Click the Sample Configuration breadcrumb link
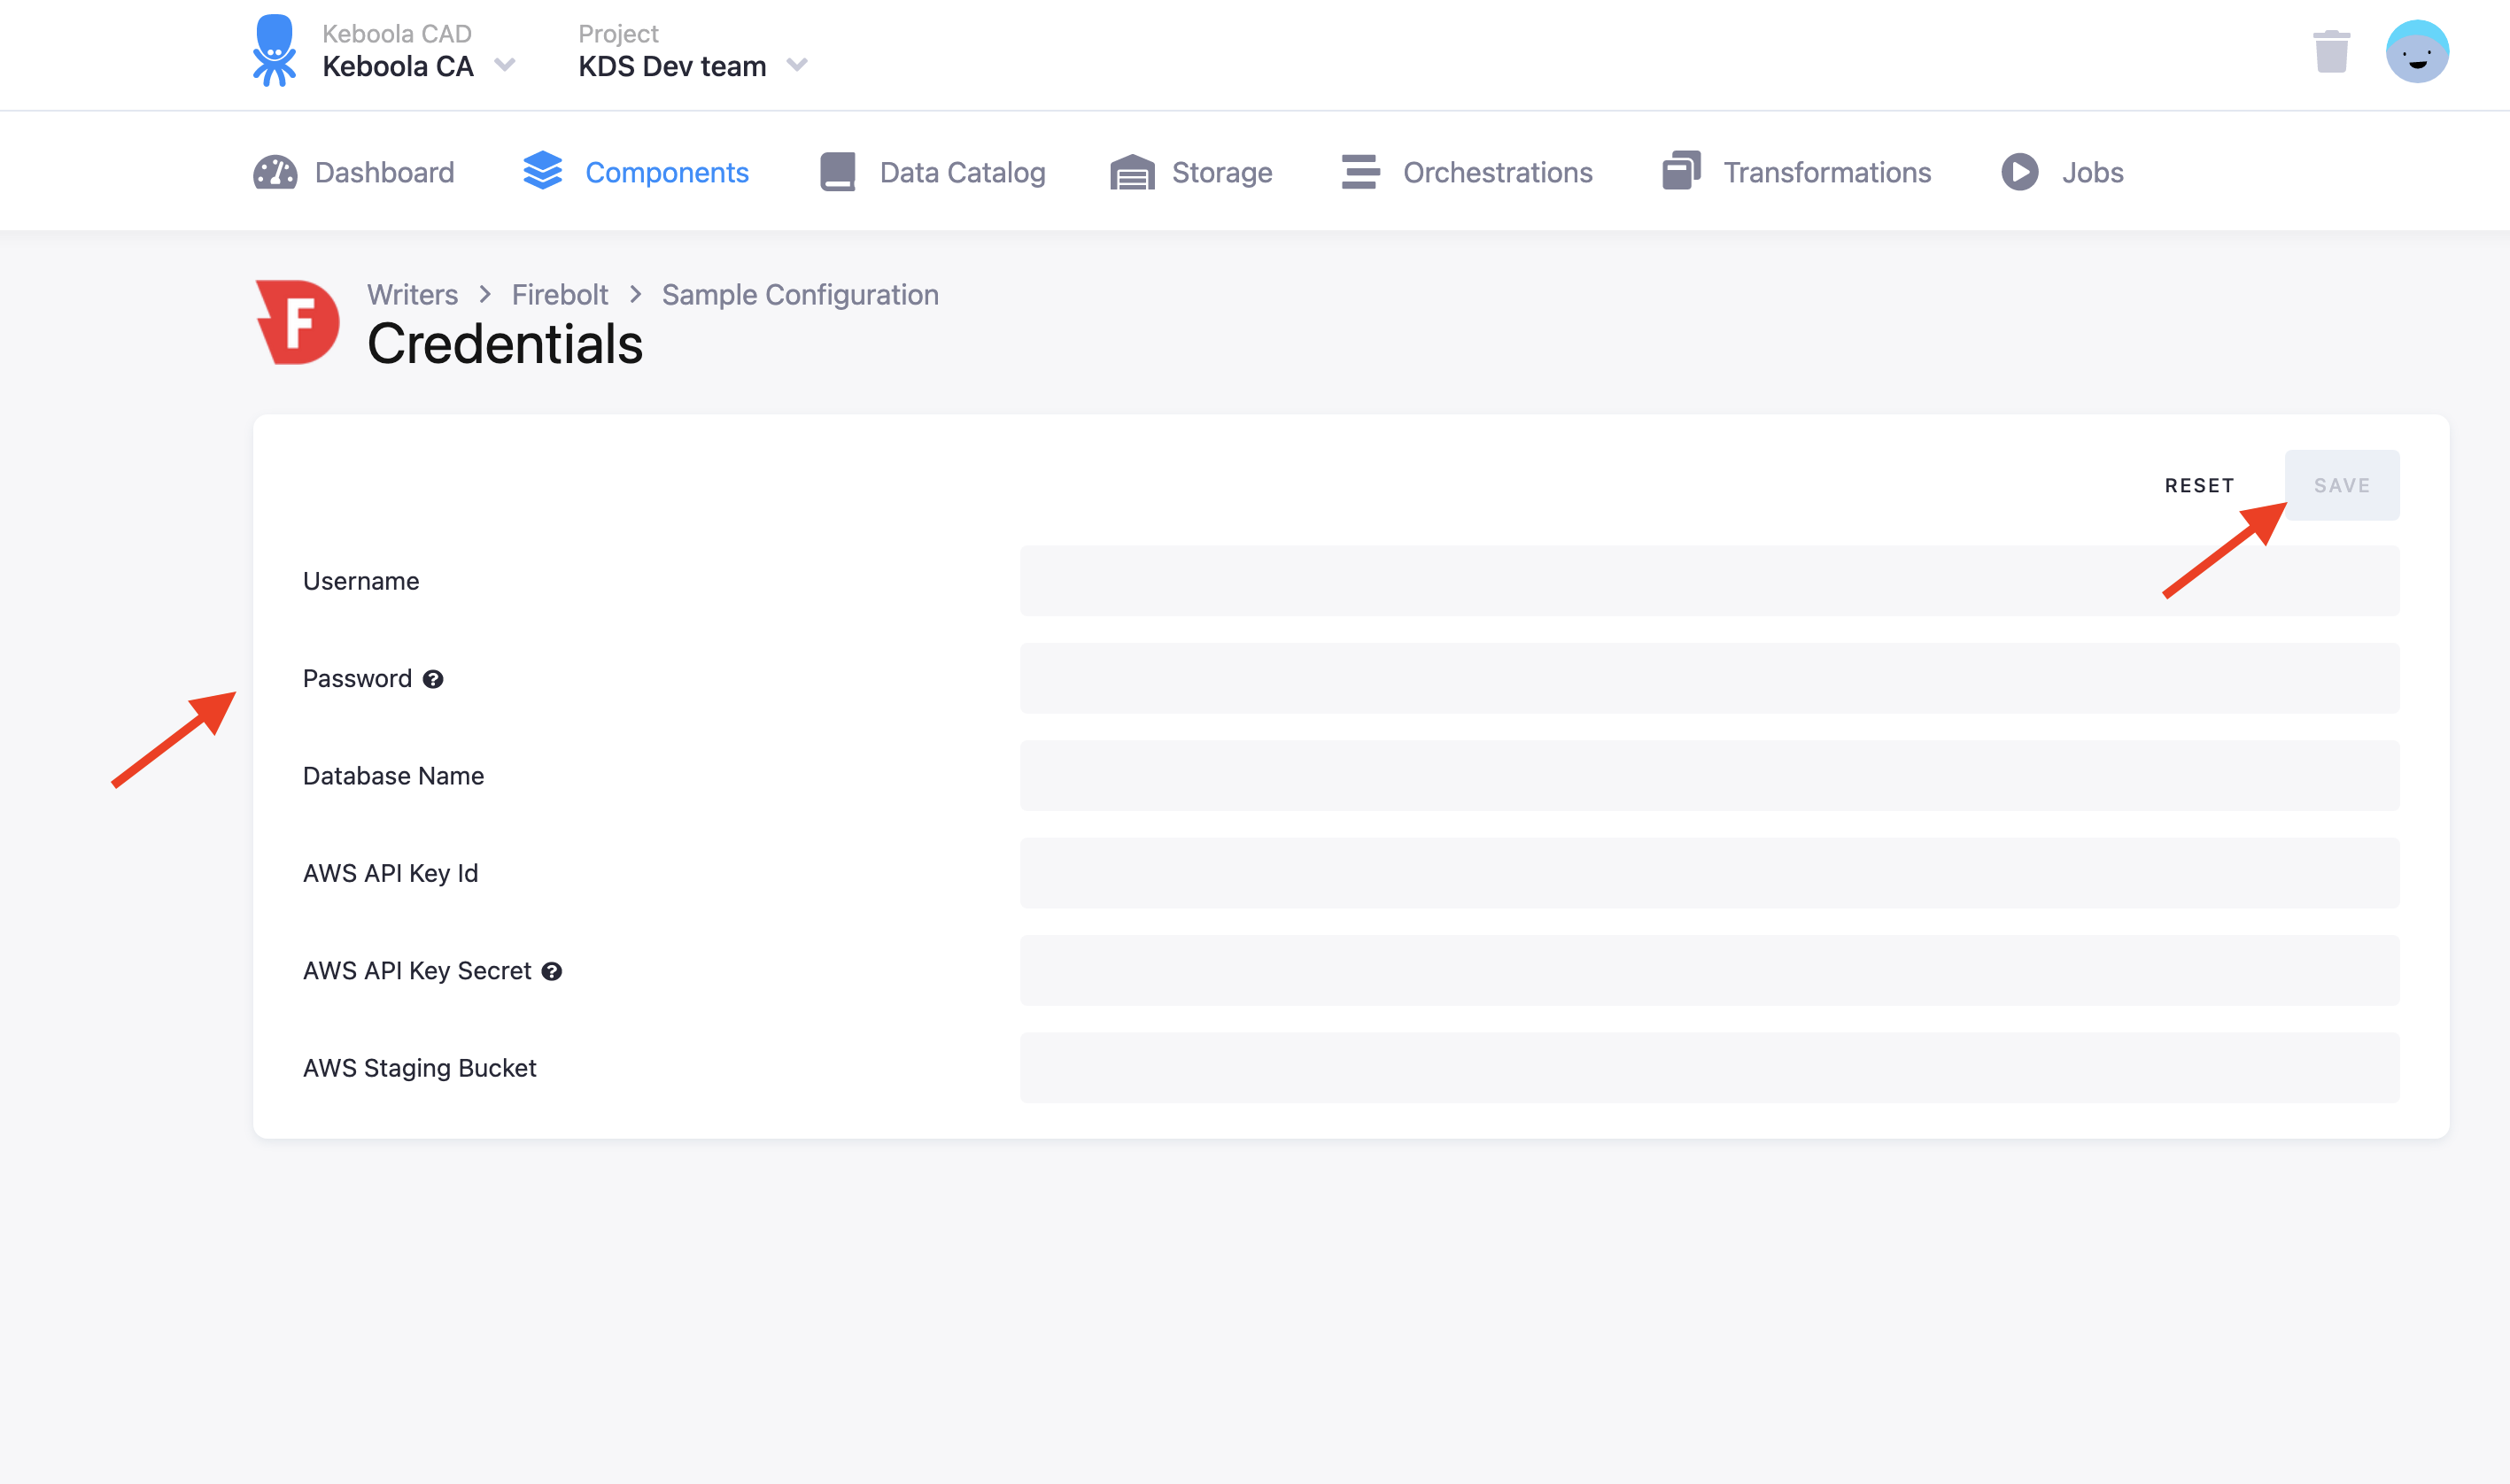This screenshot has width=2510, height=1484. (800, 295)
